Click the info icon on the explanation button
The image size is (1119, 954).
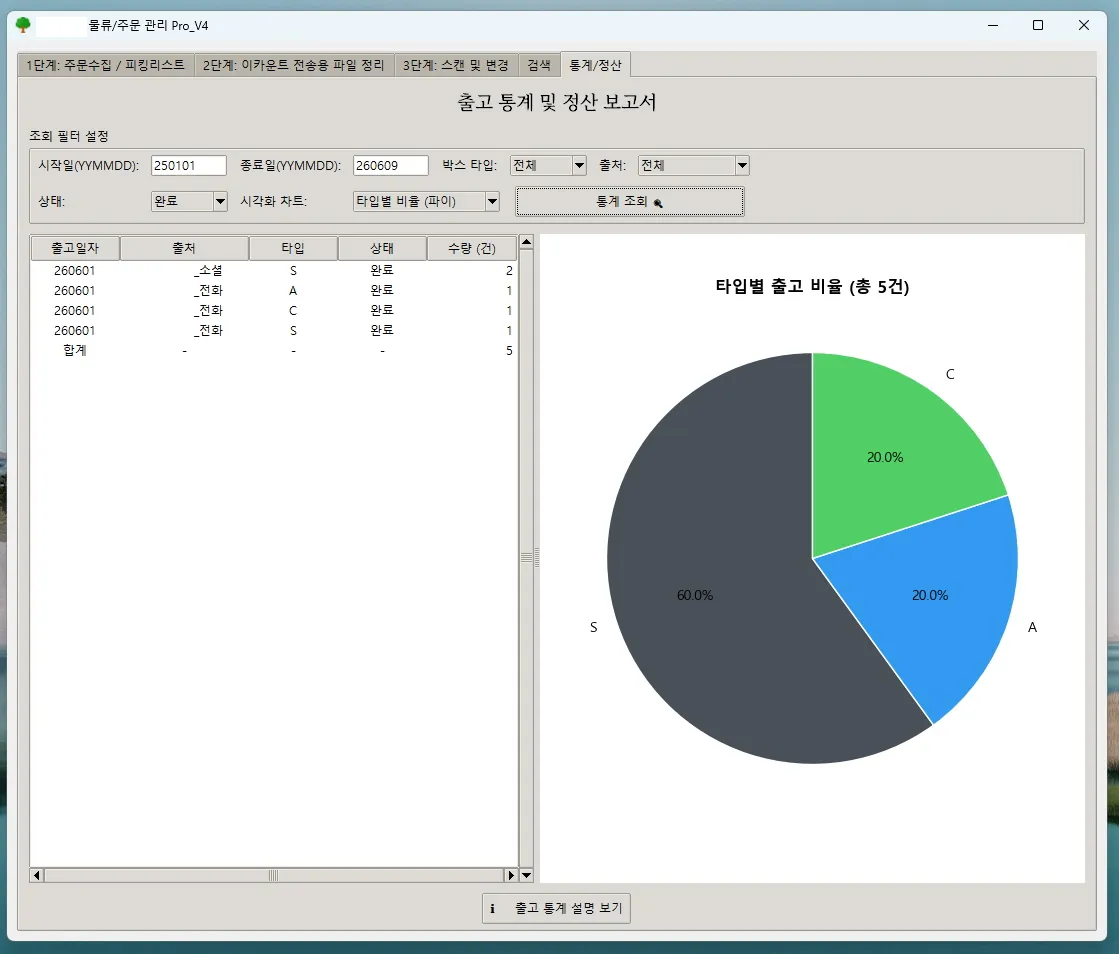[x=492, y=908]
